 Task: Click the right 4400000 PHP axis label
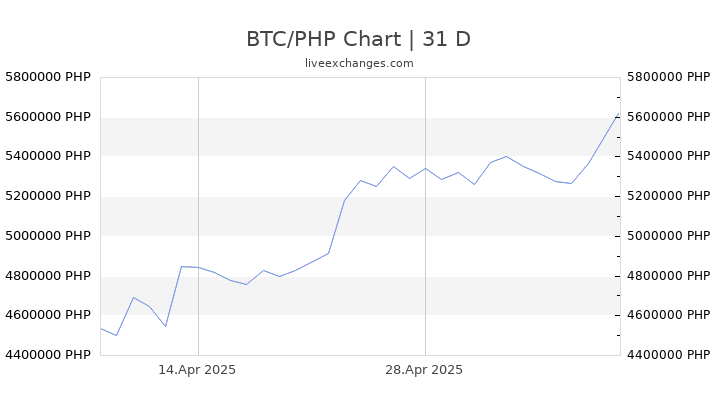click(x=669, y=354)
